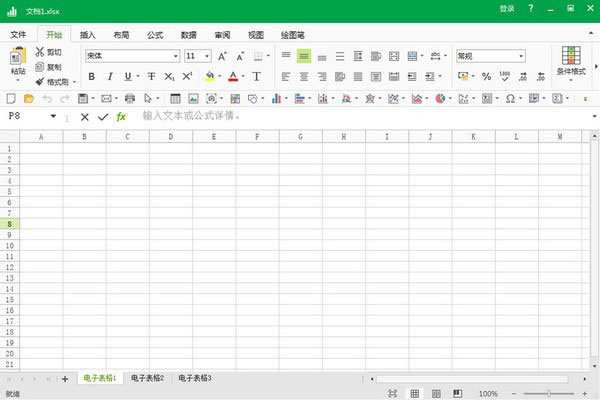Click the yellow fill color bucket
This screenshot has height=400, width=600.
click(210, 76)
